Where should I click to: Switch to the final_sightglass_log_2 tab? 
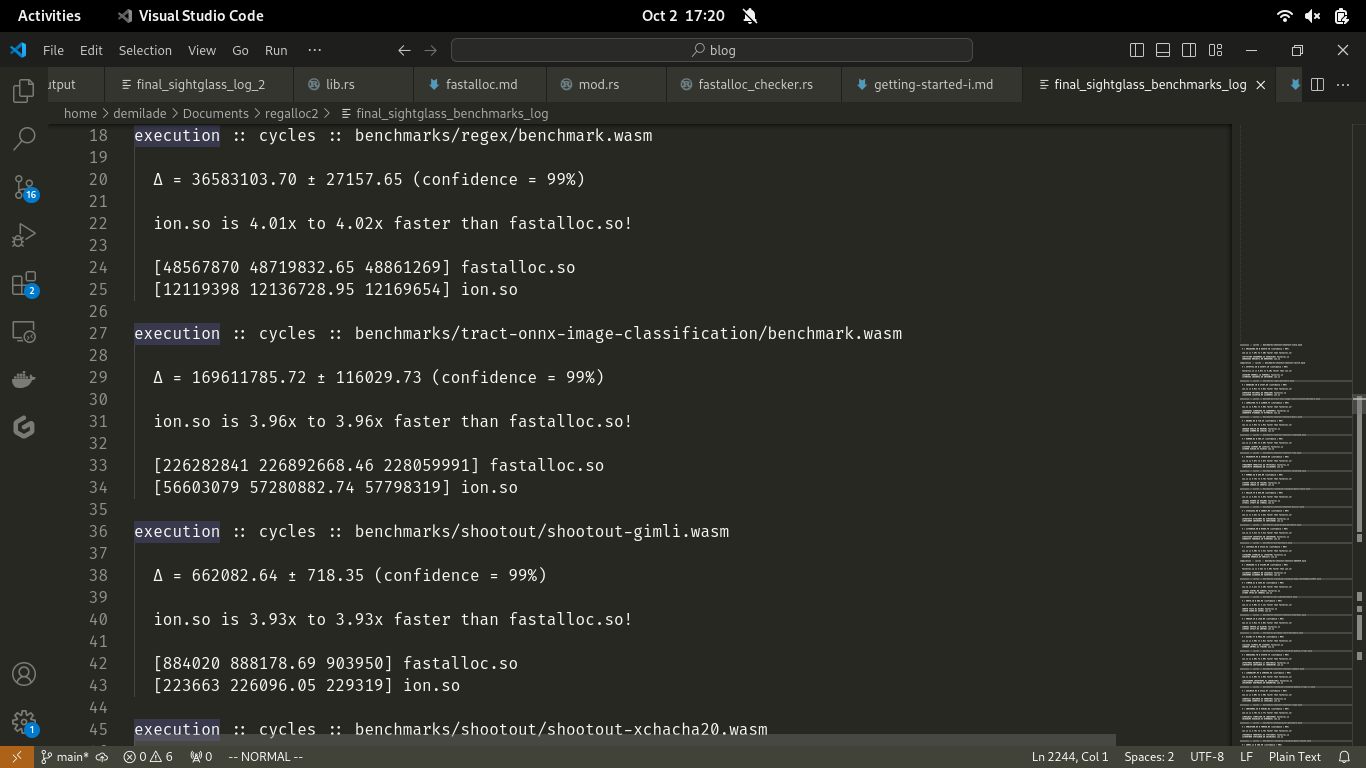(x=199, y=85)
